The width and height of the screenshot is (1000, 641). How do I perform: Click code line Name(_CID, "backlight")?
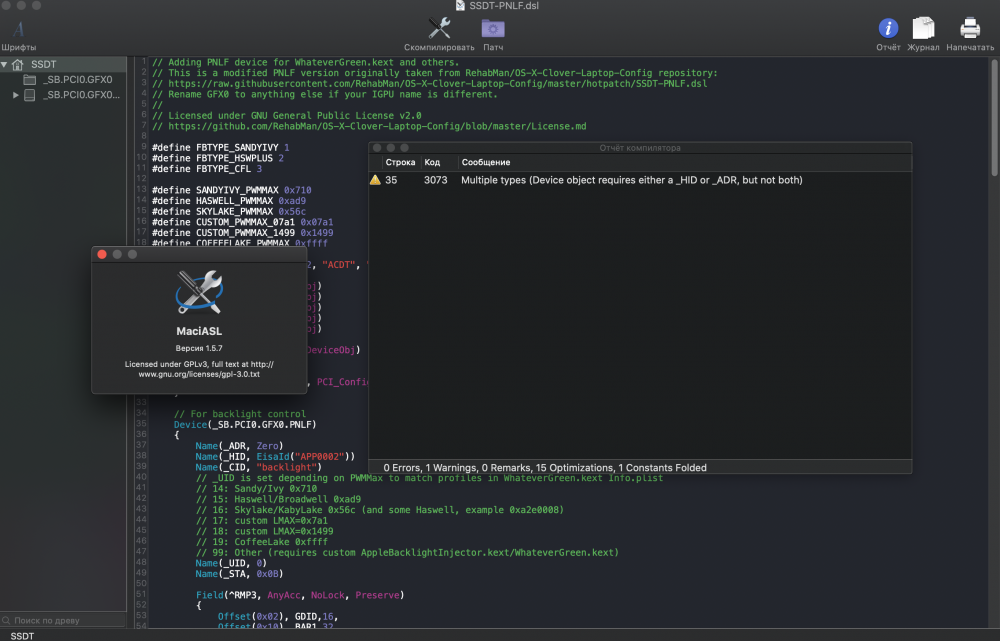pos(258,467)
